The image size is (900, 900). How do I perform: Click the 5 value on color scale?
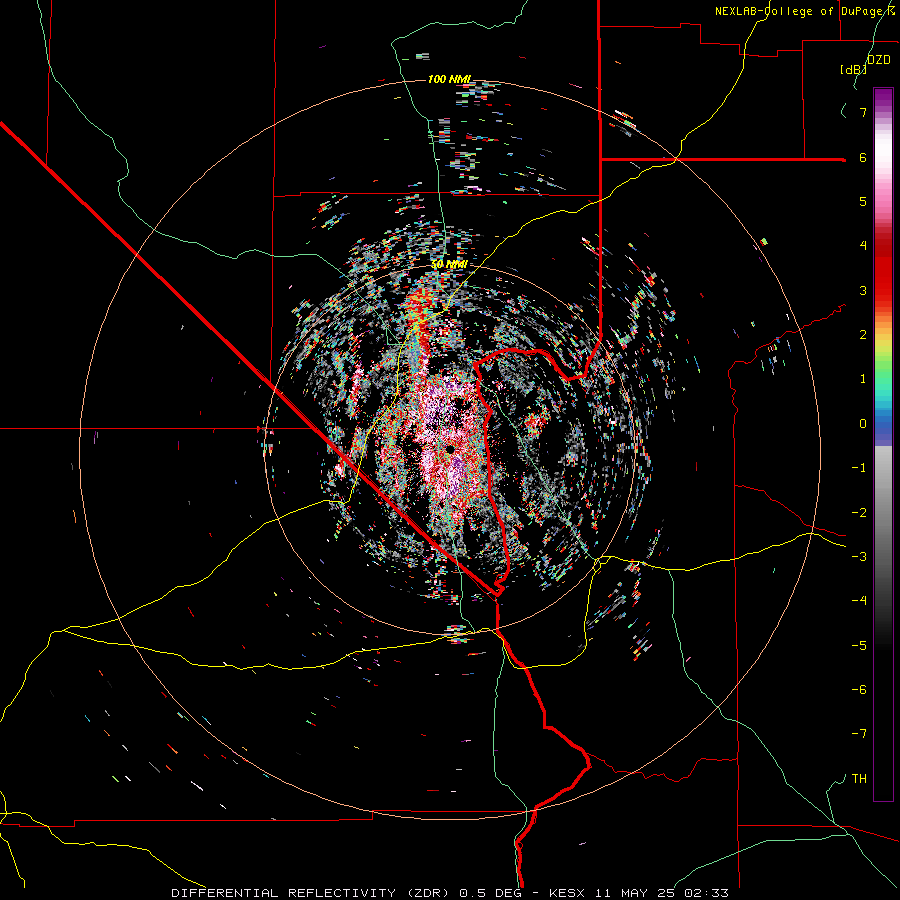point(863,201)
